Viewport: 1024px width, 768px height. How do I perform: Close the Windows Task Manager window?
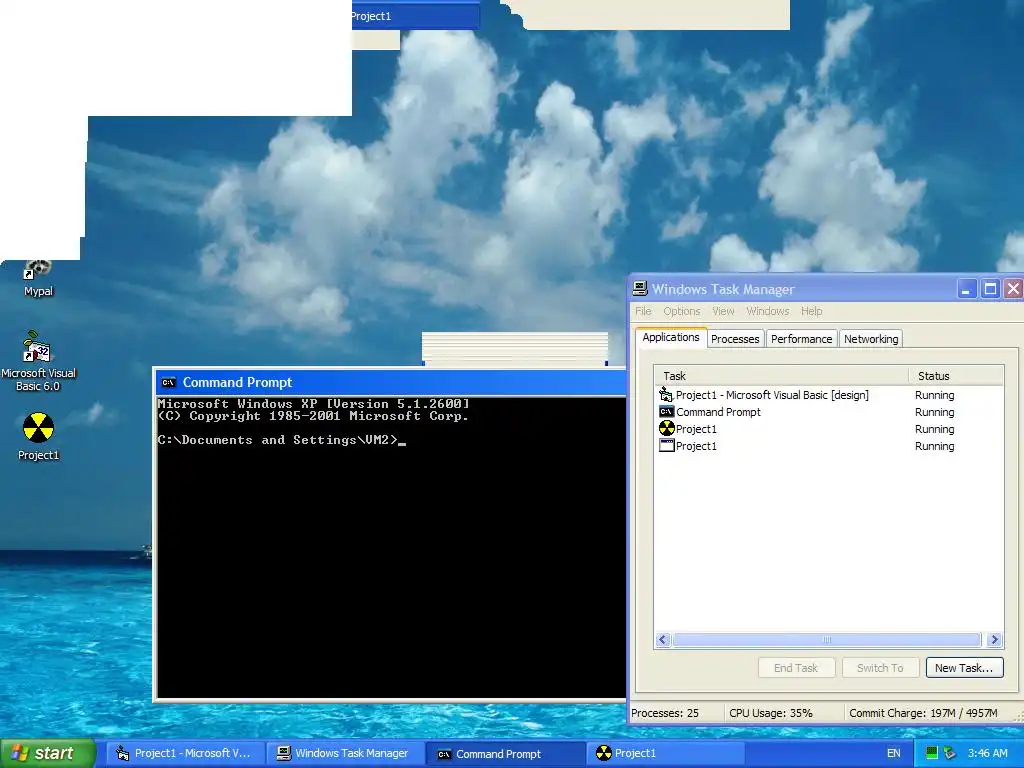(1013, 289)
